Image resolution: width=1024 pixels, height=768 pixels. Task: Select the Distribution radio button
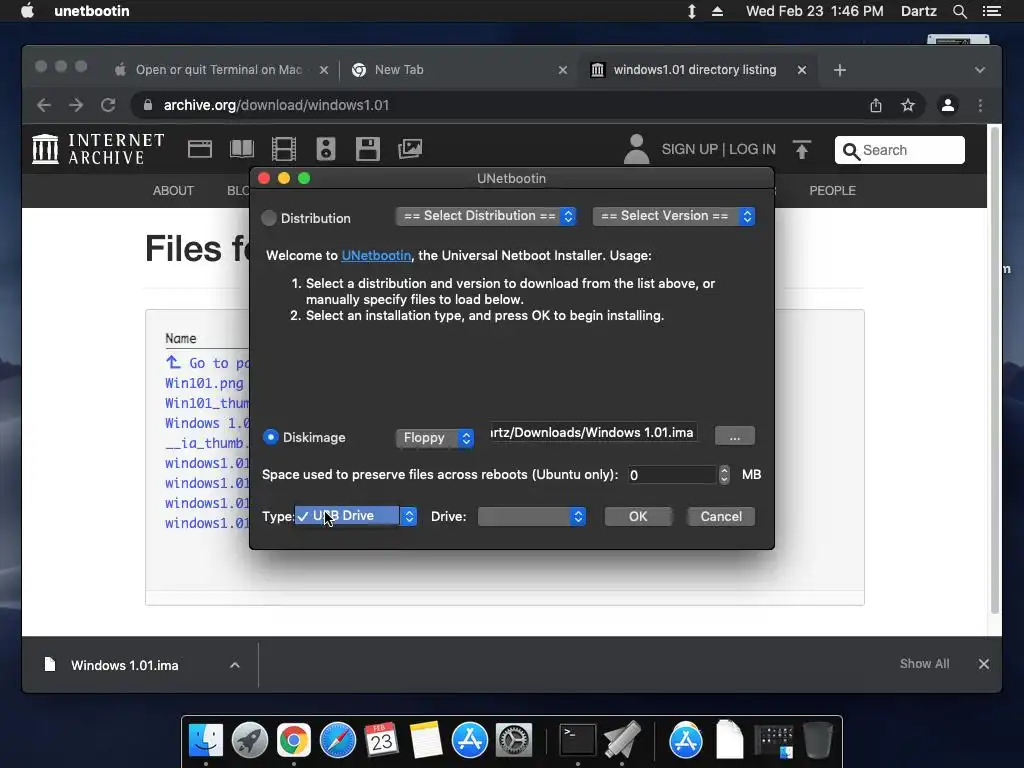269,218
